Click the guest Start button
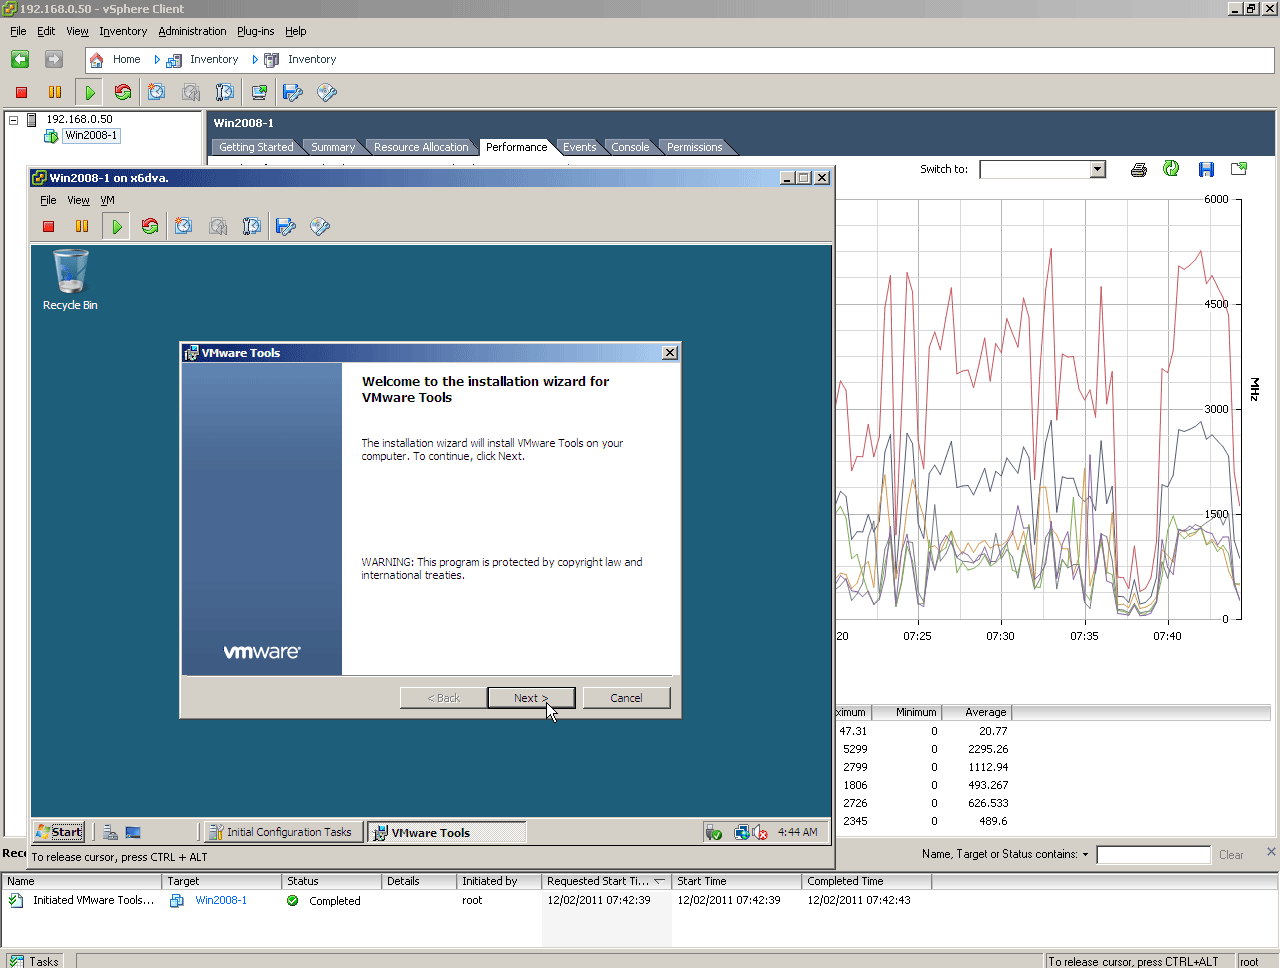1280x968 pixels. pos(60,832)
